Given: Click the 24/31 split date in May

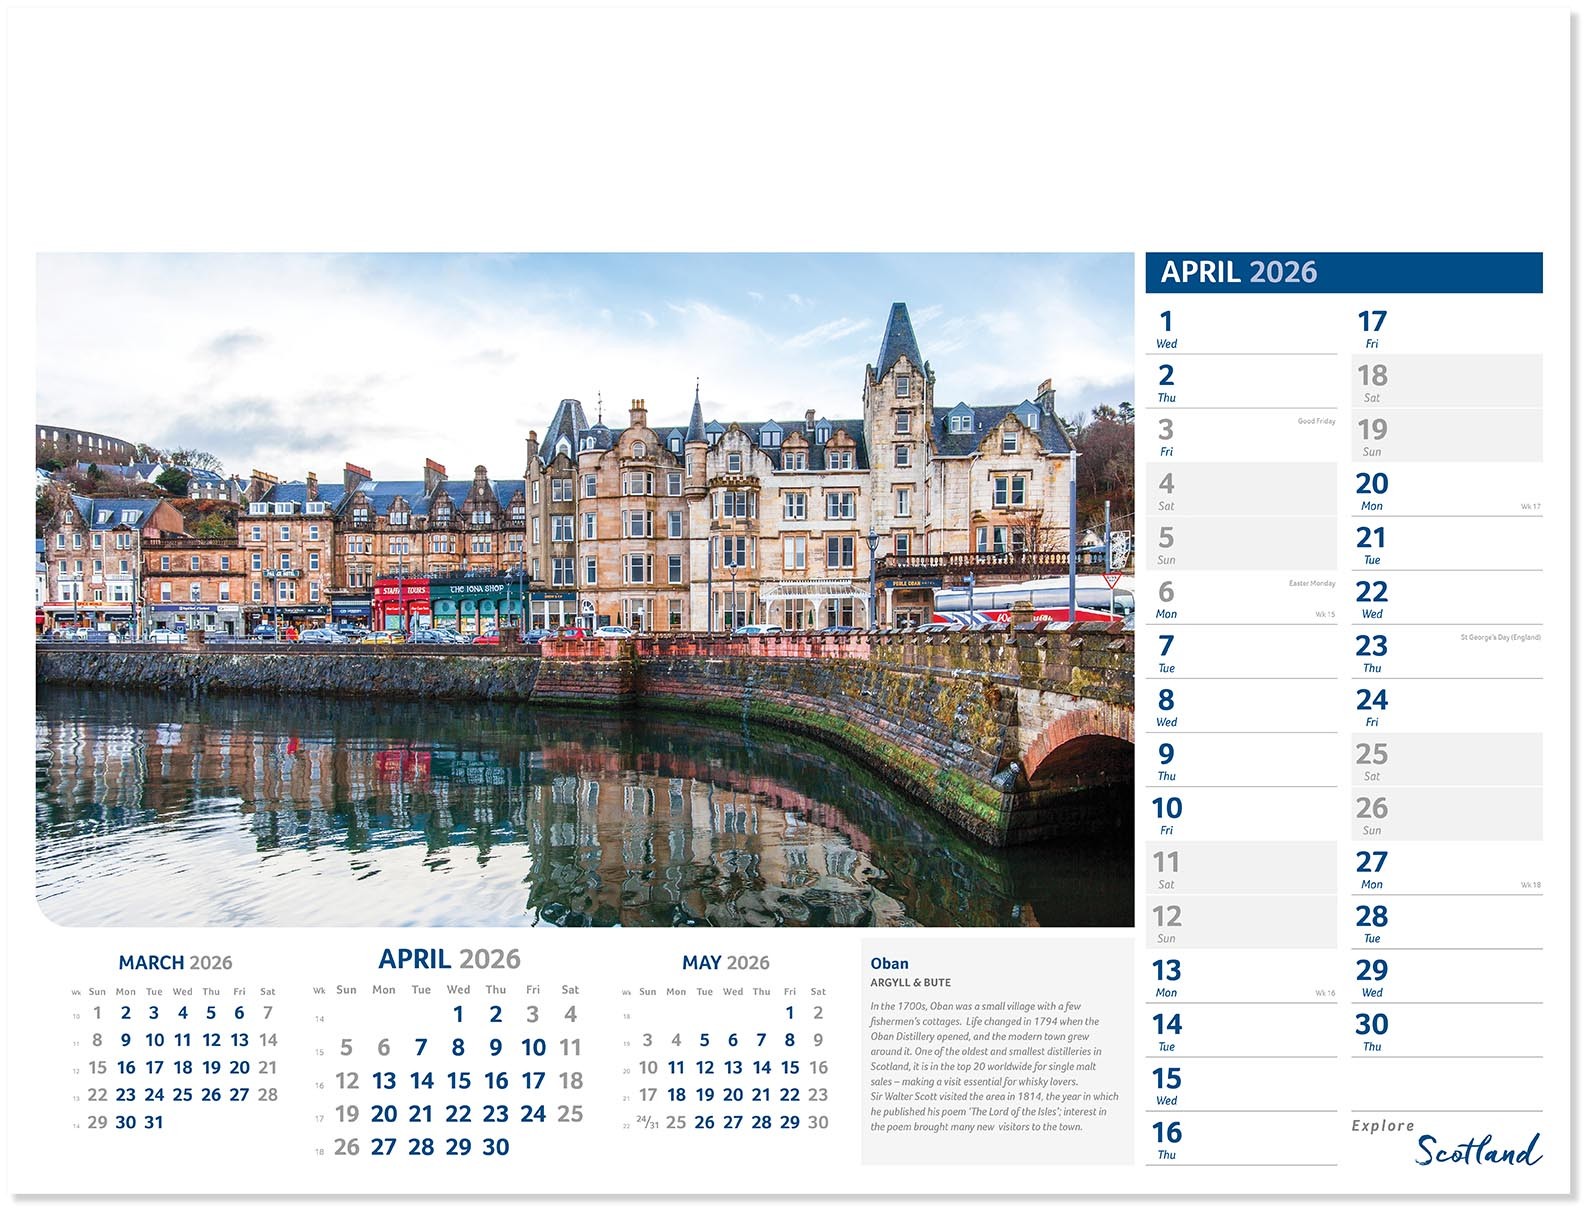Looking at the screenshot, I should [648, 1122].
